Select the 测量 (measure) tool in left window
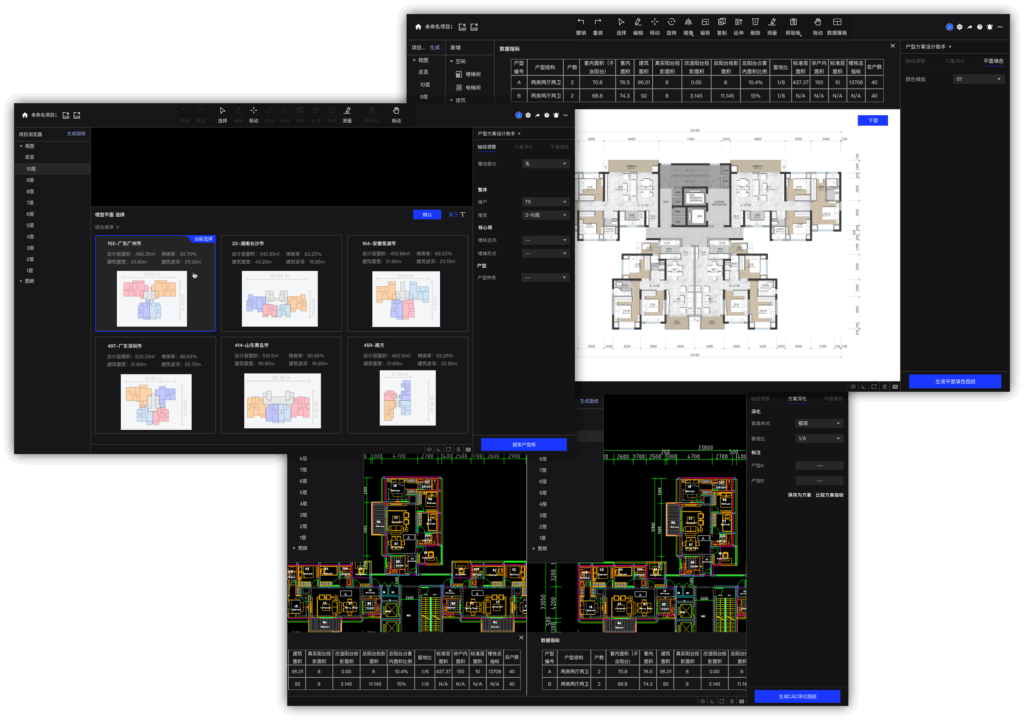Screen dimensions: 1024x720 pyautogui.click(x=347, y=111)
